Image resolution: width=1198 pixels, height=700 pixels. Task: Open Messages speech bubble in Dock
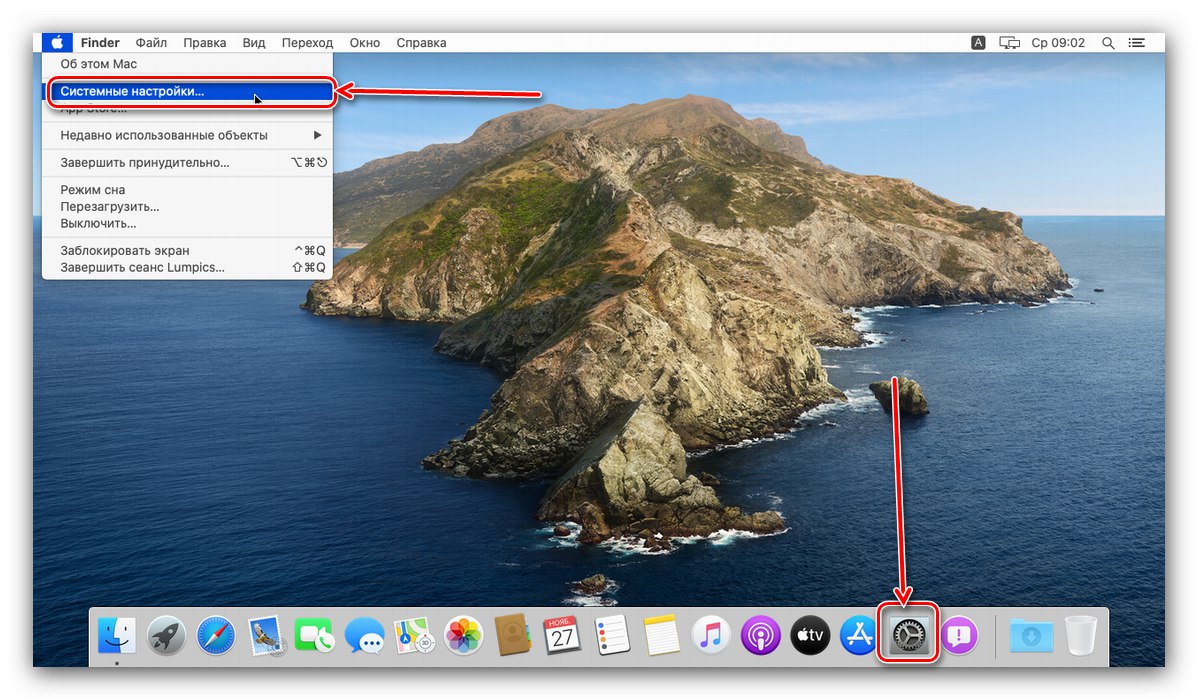364,635
